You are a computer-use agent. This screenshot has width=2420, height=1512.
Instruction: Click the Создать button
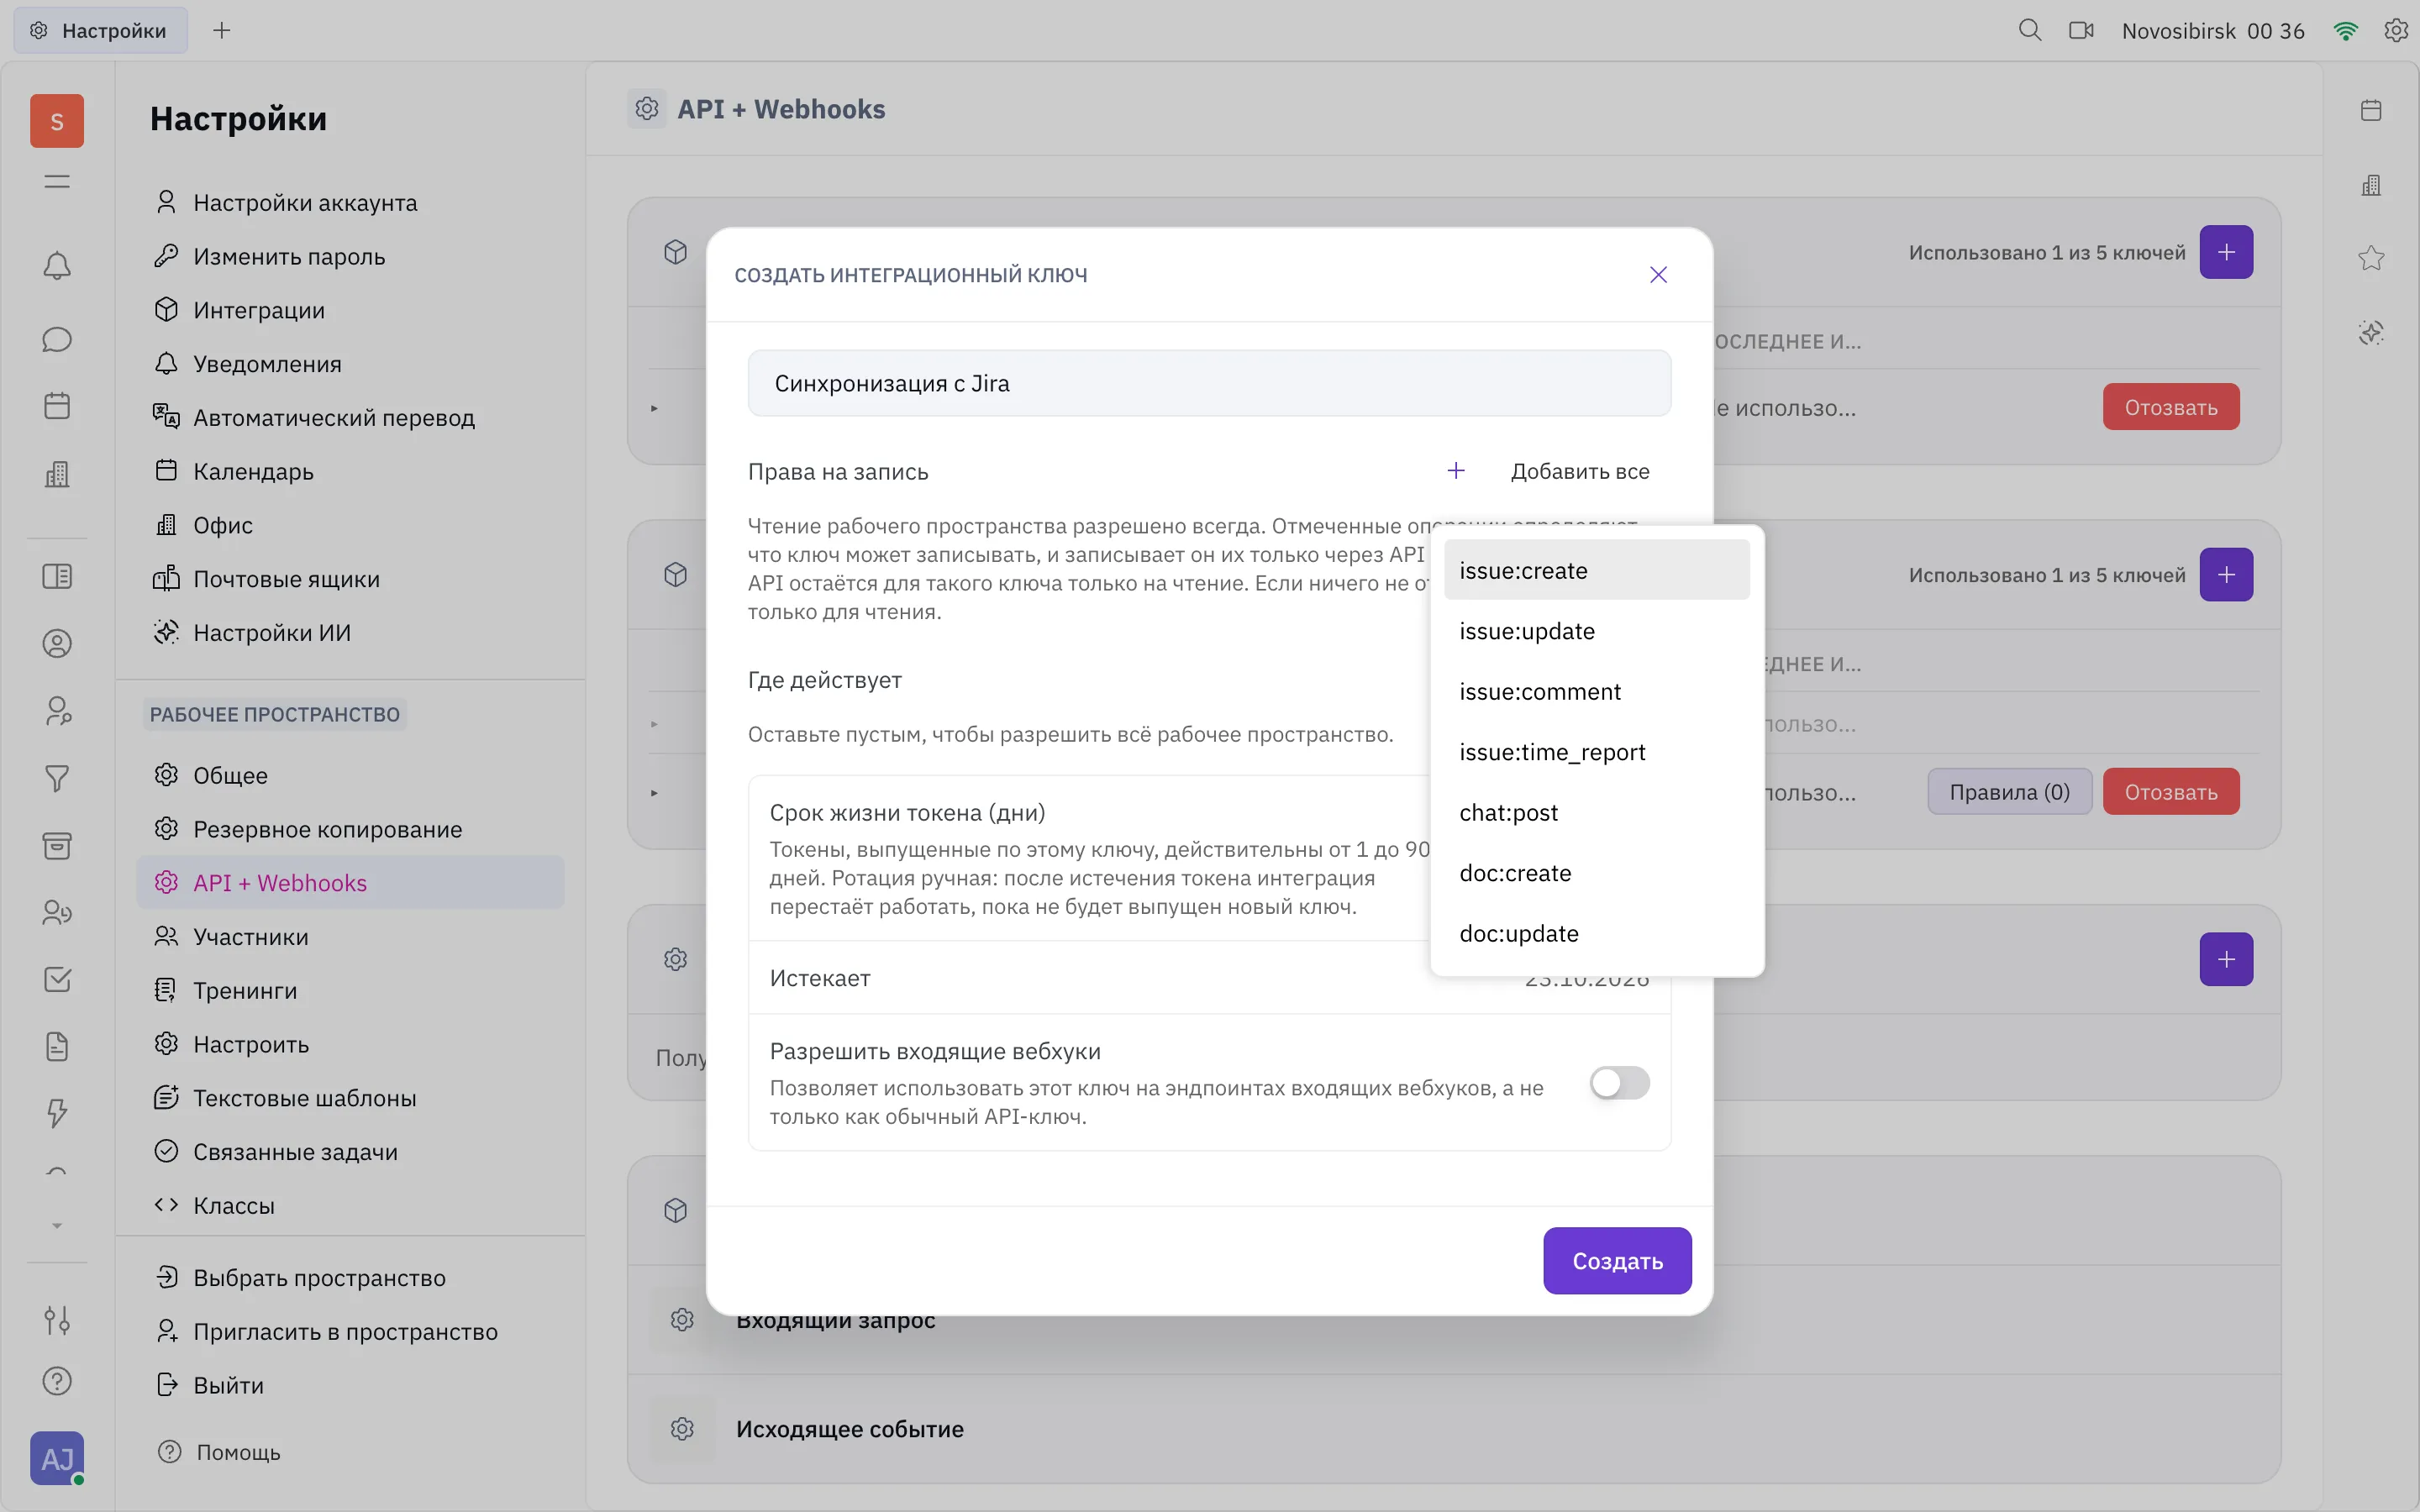1617,1261
